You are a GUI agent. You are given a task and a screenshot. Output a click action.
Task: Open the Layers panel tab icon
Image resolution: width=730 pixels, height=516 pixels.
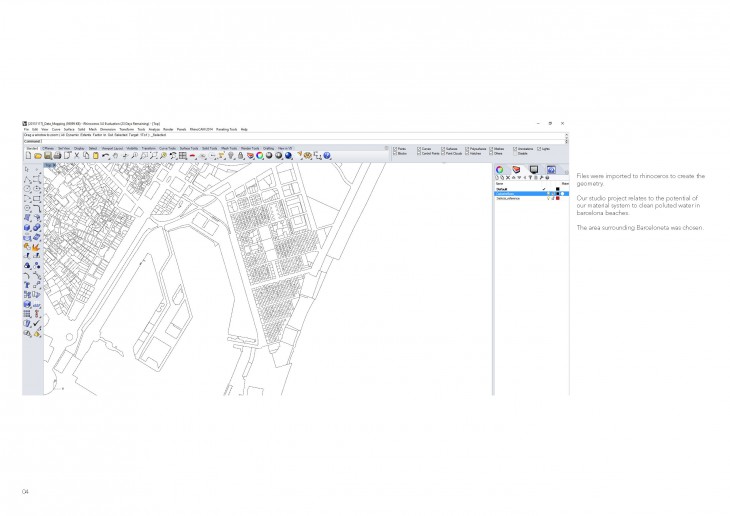[x=516, y=170]
